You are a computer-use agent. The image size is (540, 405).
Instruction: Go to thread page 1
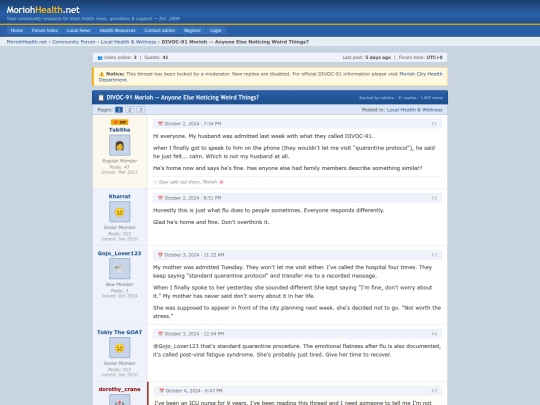coord(119,110)
